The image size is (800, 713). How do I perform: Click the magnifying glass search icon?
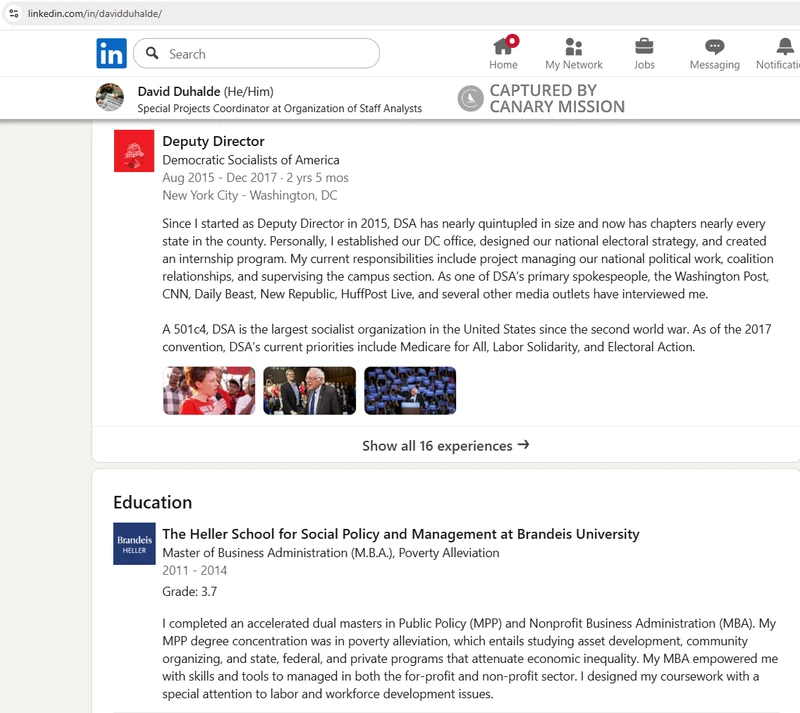tap(152, 54)
